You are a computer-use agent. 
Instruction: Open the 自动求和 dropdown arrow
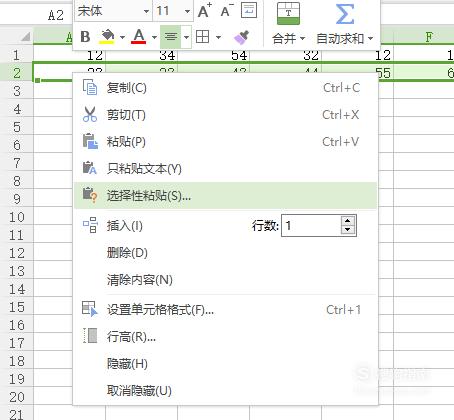(370, 39)
